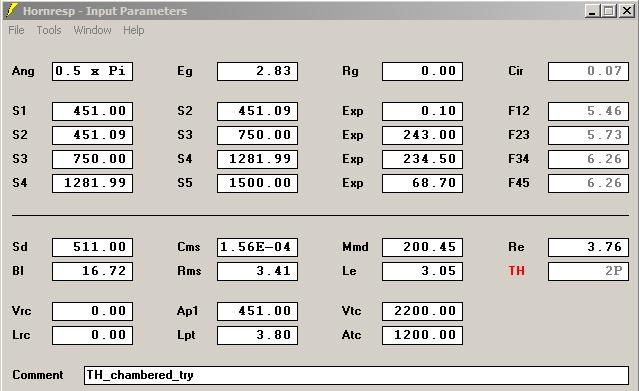Select the S1 input field
This screenshot has height=391, width=639.
click(93, 111)
